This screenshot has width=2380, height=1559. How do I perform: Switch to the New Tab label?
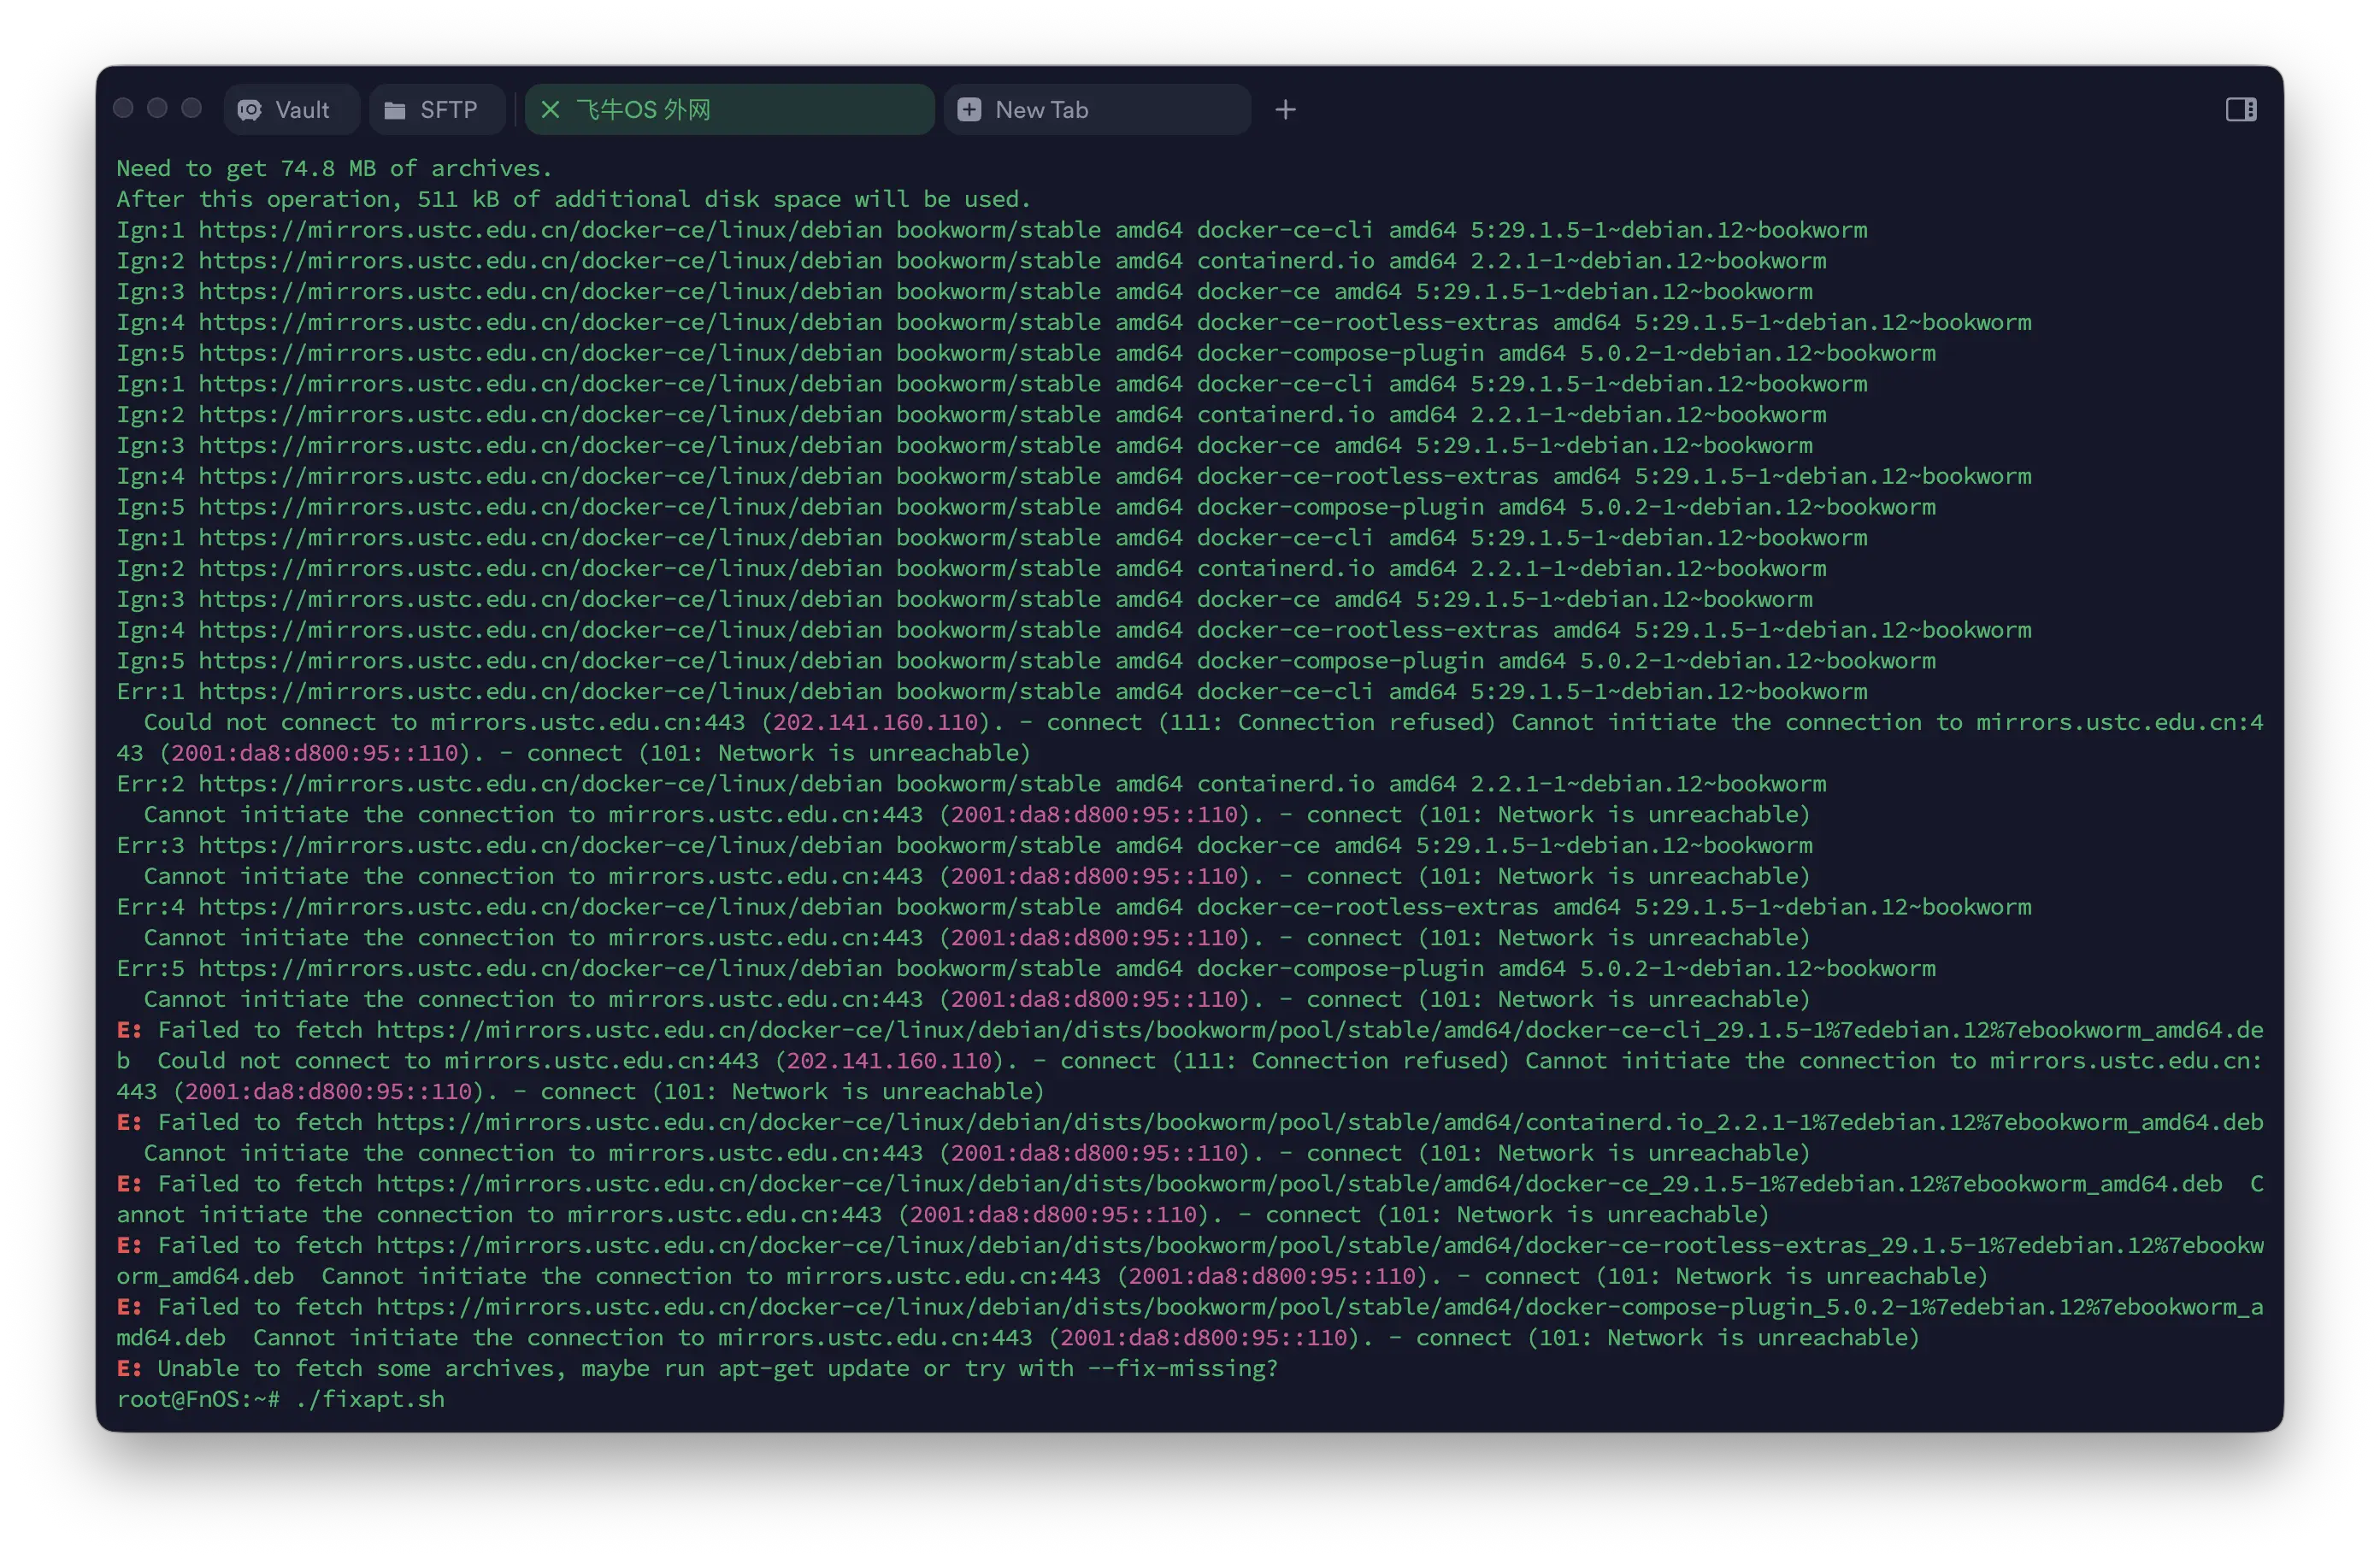[1041, 110]
